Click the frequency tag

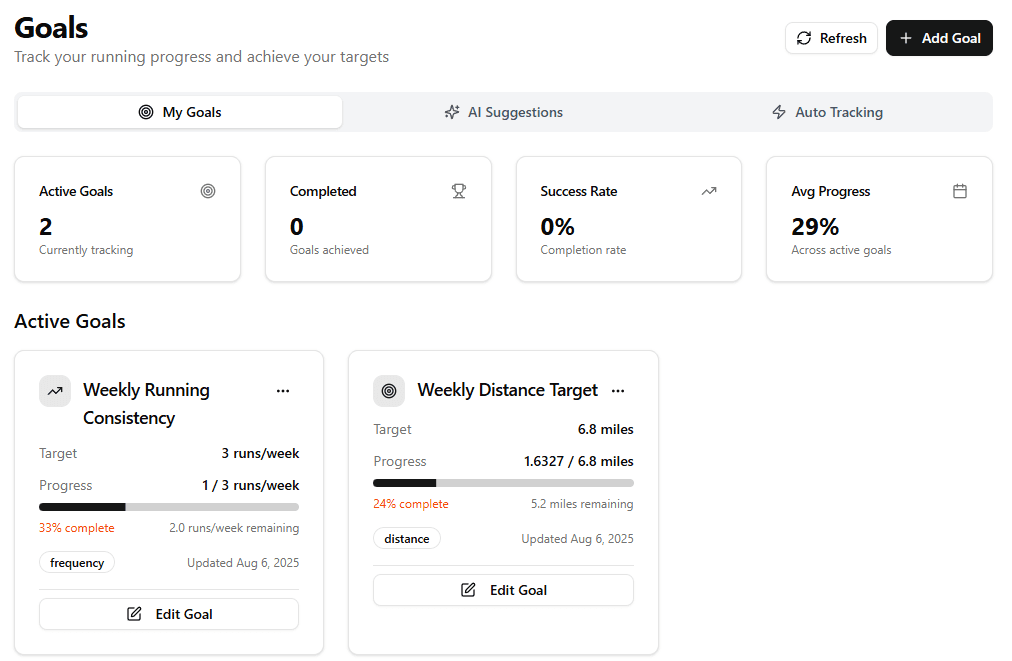(77, 563)
